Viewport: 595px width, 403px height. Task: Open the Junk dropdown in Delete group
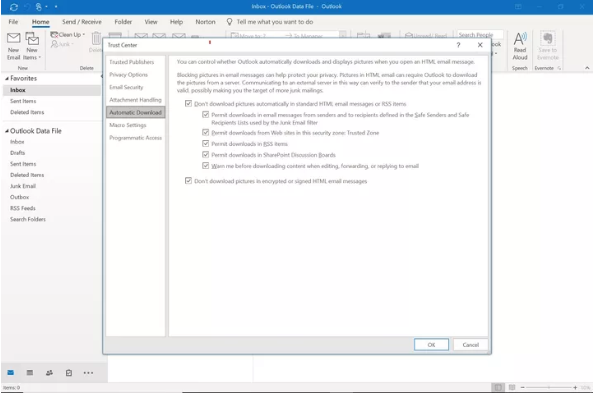pos(62,44)
